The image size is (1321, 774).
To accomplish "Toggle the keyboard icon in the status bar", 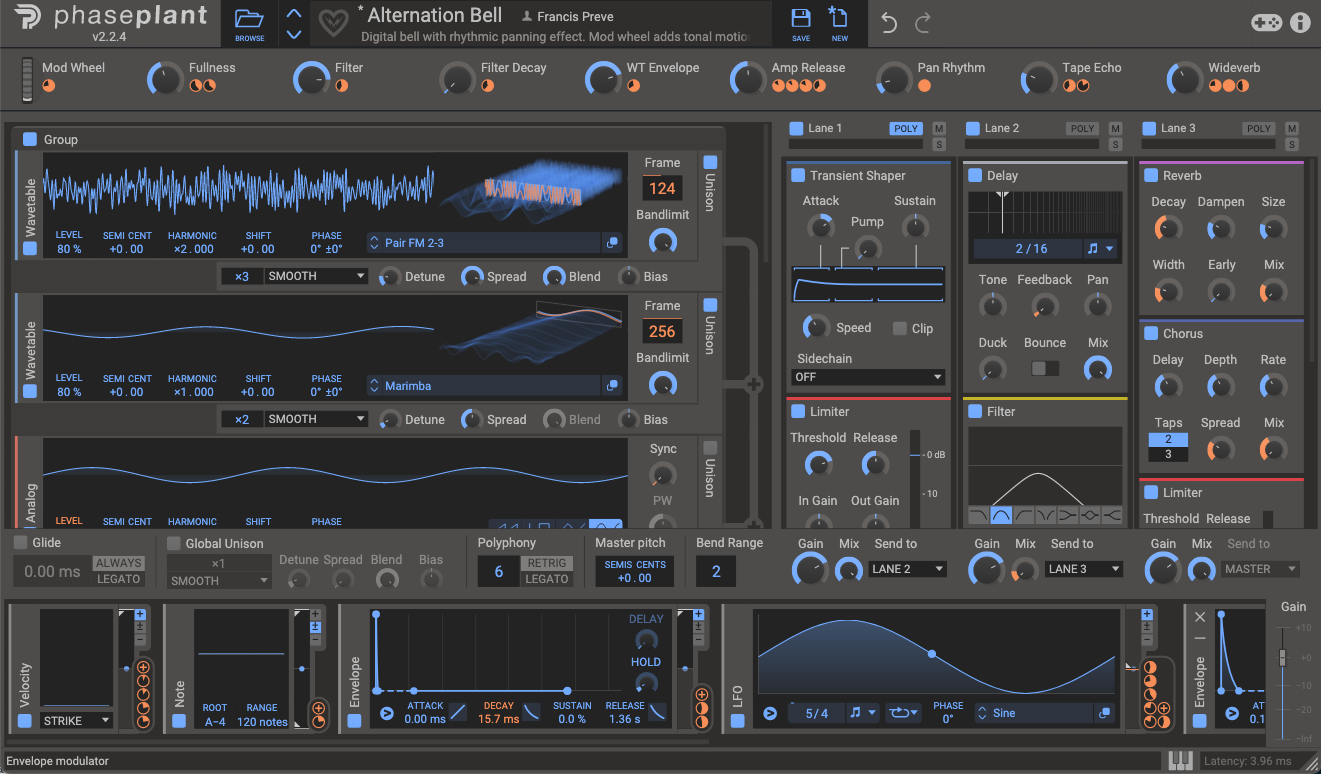I will tap(1182, 761).
